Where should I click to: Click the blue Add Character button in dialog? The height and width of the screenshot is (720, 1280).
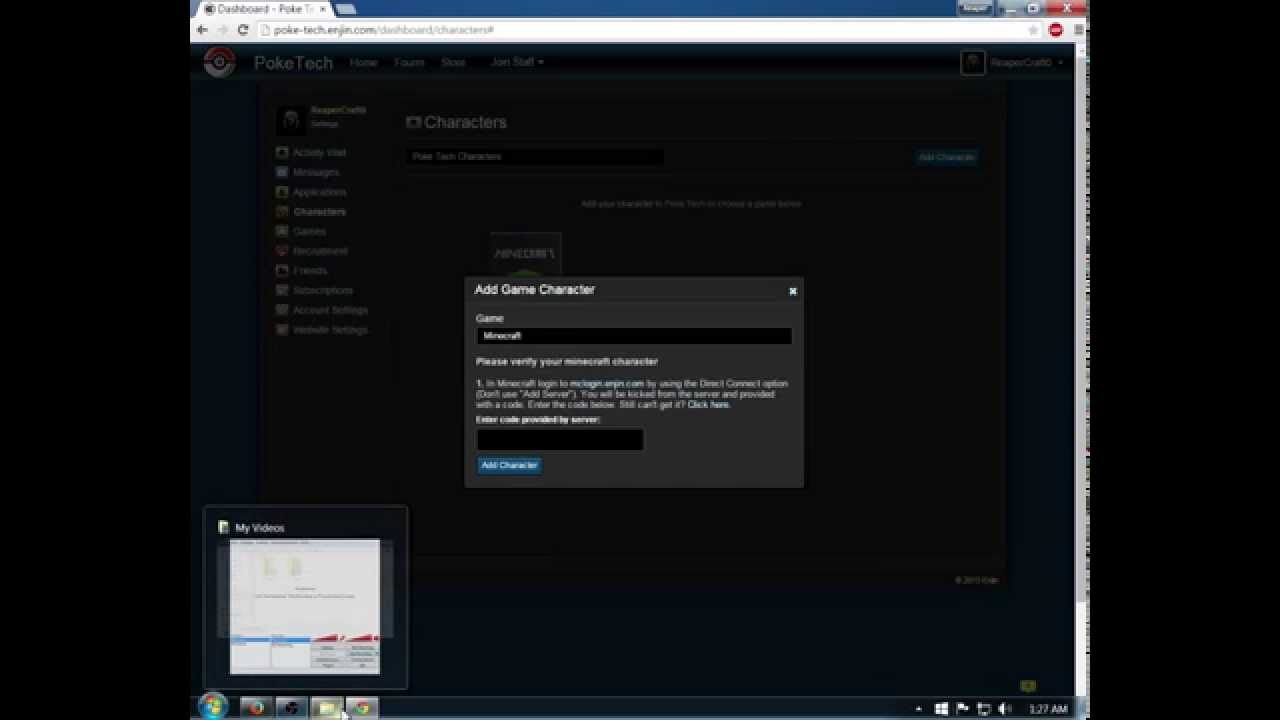(509, 465)
